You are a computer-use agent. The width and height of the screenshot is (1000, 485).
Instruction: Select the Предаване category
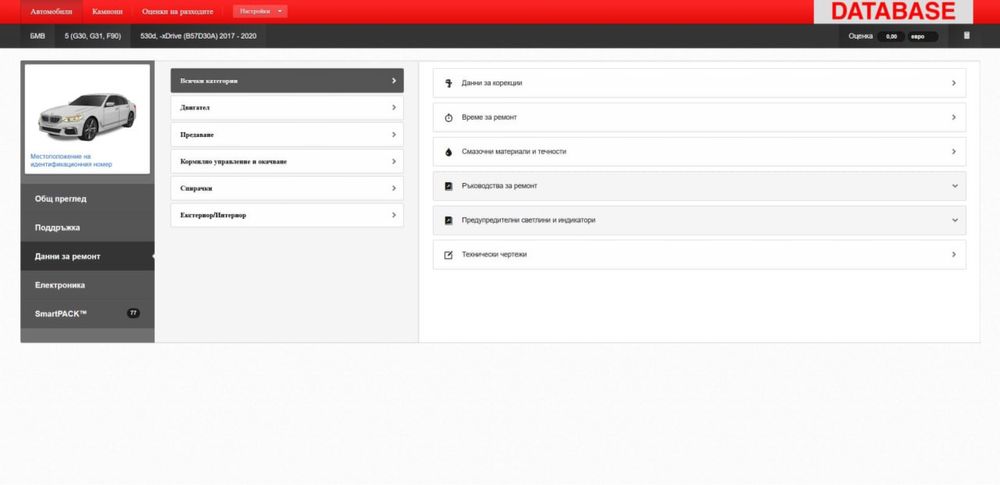287,135
